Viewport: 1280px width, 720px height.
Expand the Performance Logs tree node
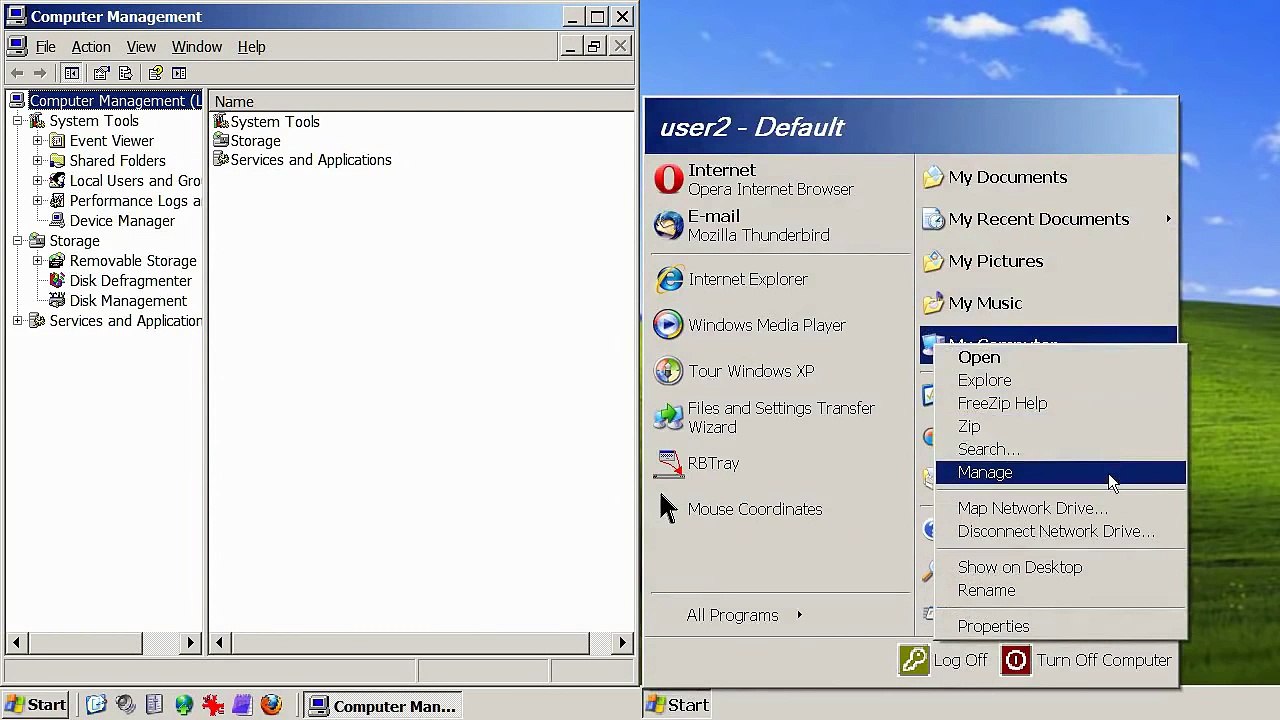[x=37, y=201]
